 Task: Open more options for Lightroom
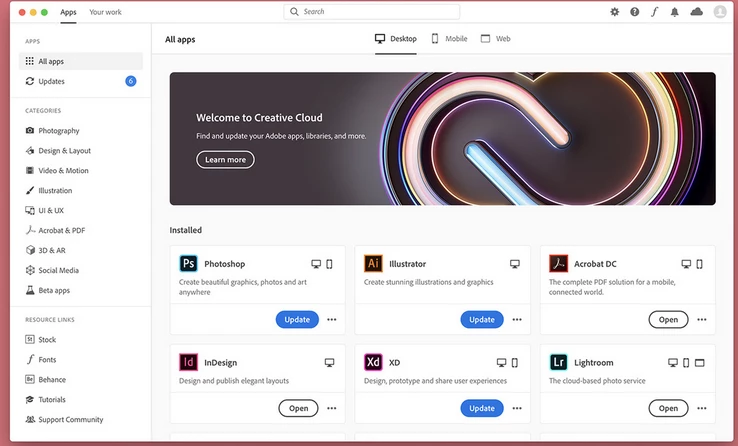click(702, 408)
